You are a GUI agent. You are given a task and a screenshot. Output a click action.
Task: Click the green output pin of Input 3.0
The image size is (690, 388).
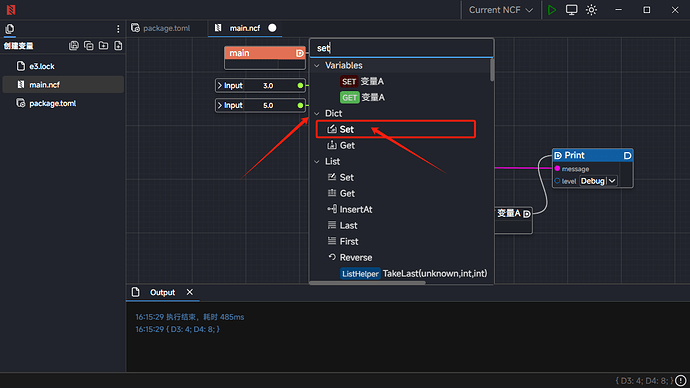point(300,85)
